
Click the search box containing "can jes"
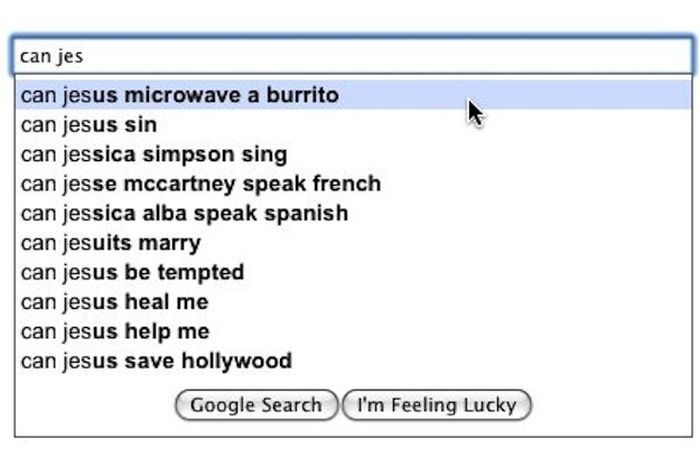(350, 56)
